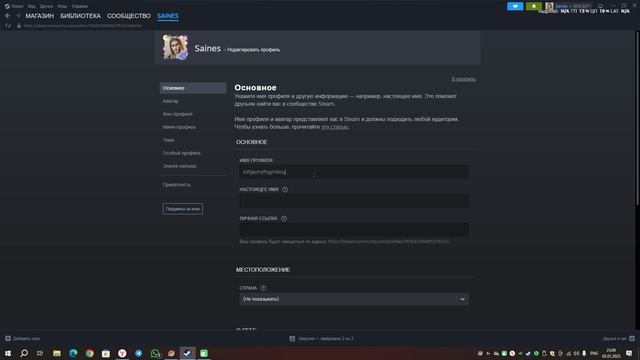The image size is (640, 360).
Task: Click the green notifications bell button
Action: coord(534,6)
